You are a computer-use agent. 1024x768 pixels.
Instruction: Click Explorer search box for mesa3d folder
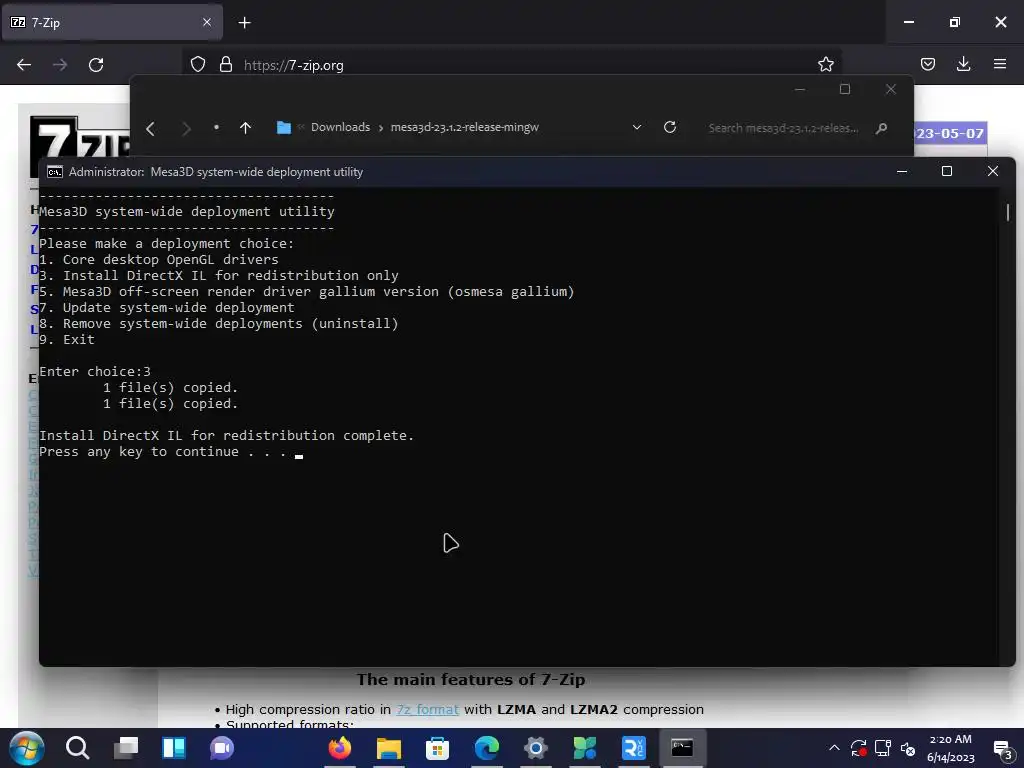(784, 128)
